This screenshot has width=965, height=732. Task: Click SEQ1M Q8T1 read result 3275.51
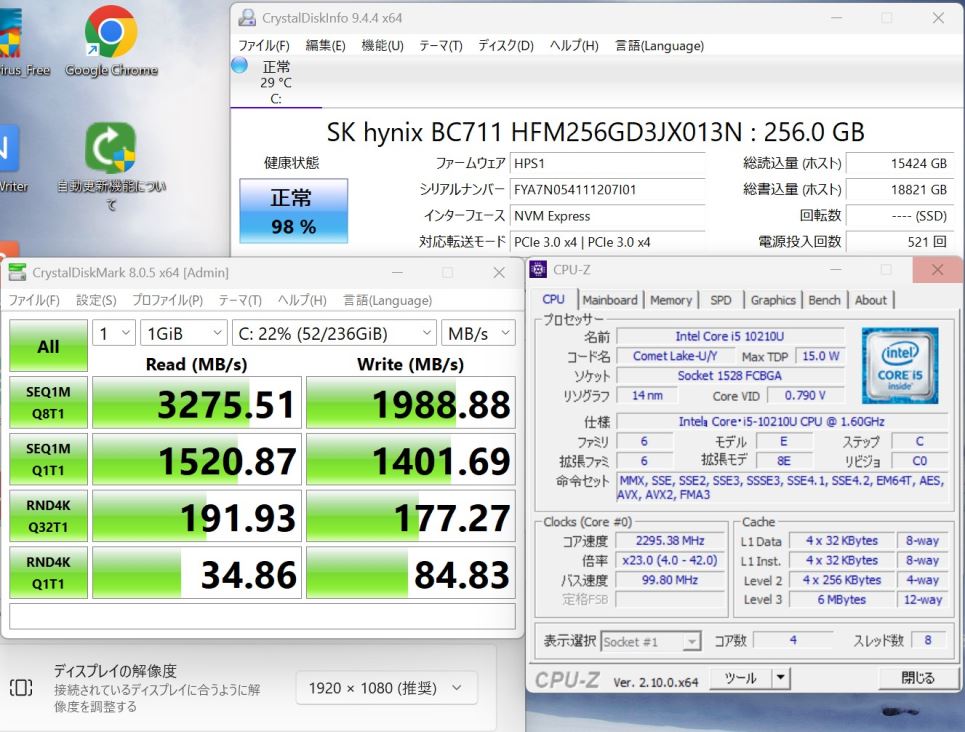[197, 403]
